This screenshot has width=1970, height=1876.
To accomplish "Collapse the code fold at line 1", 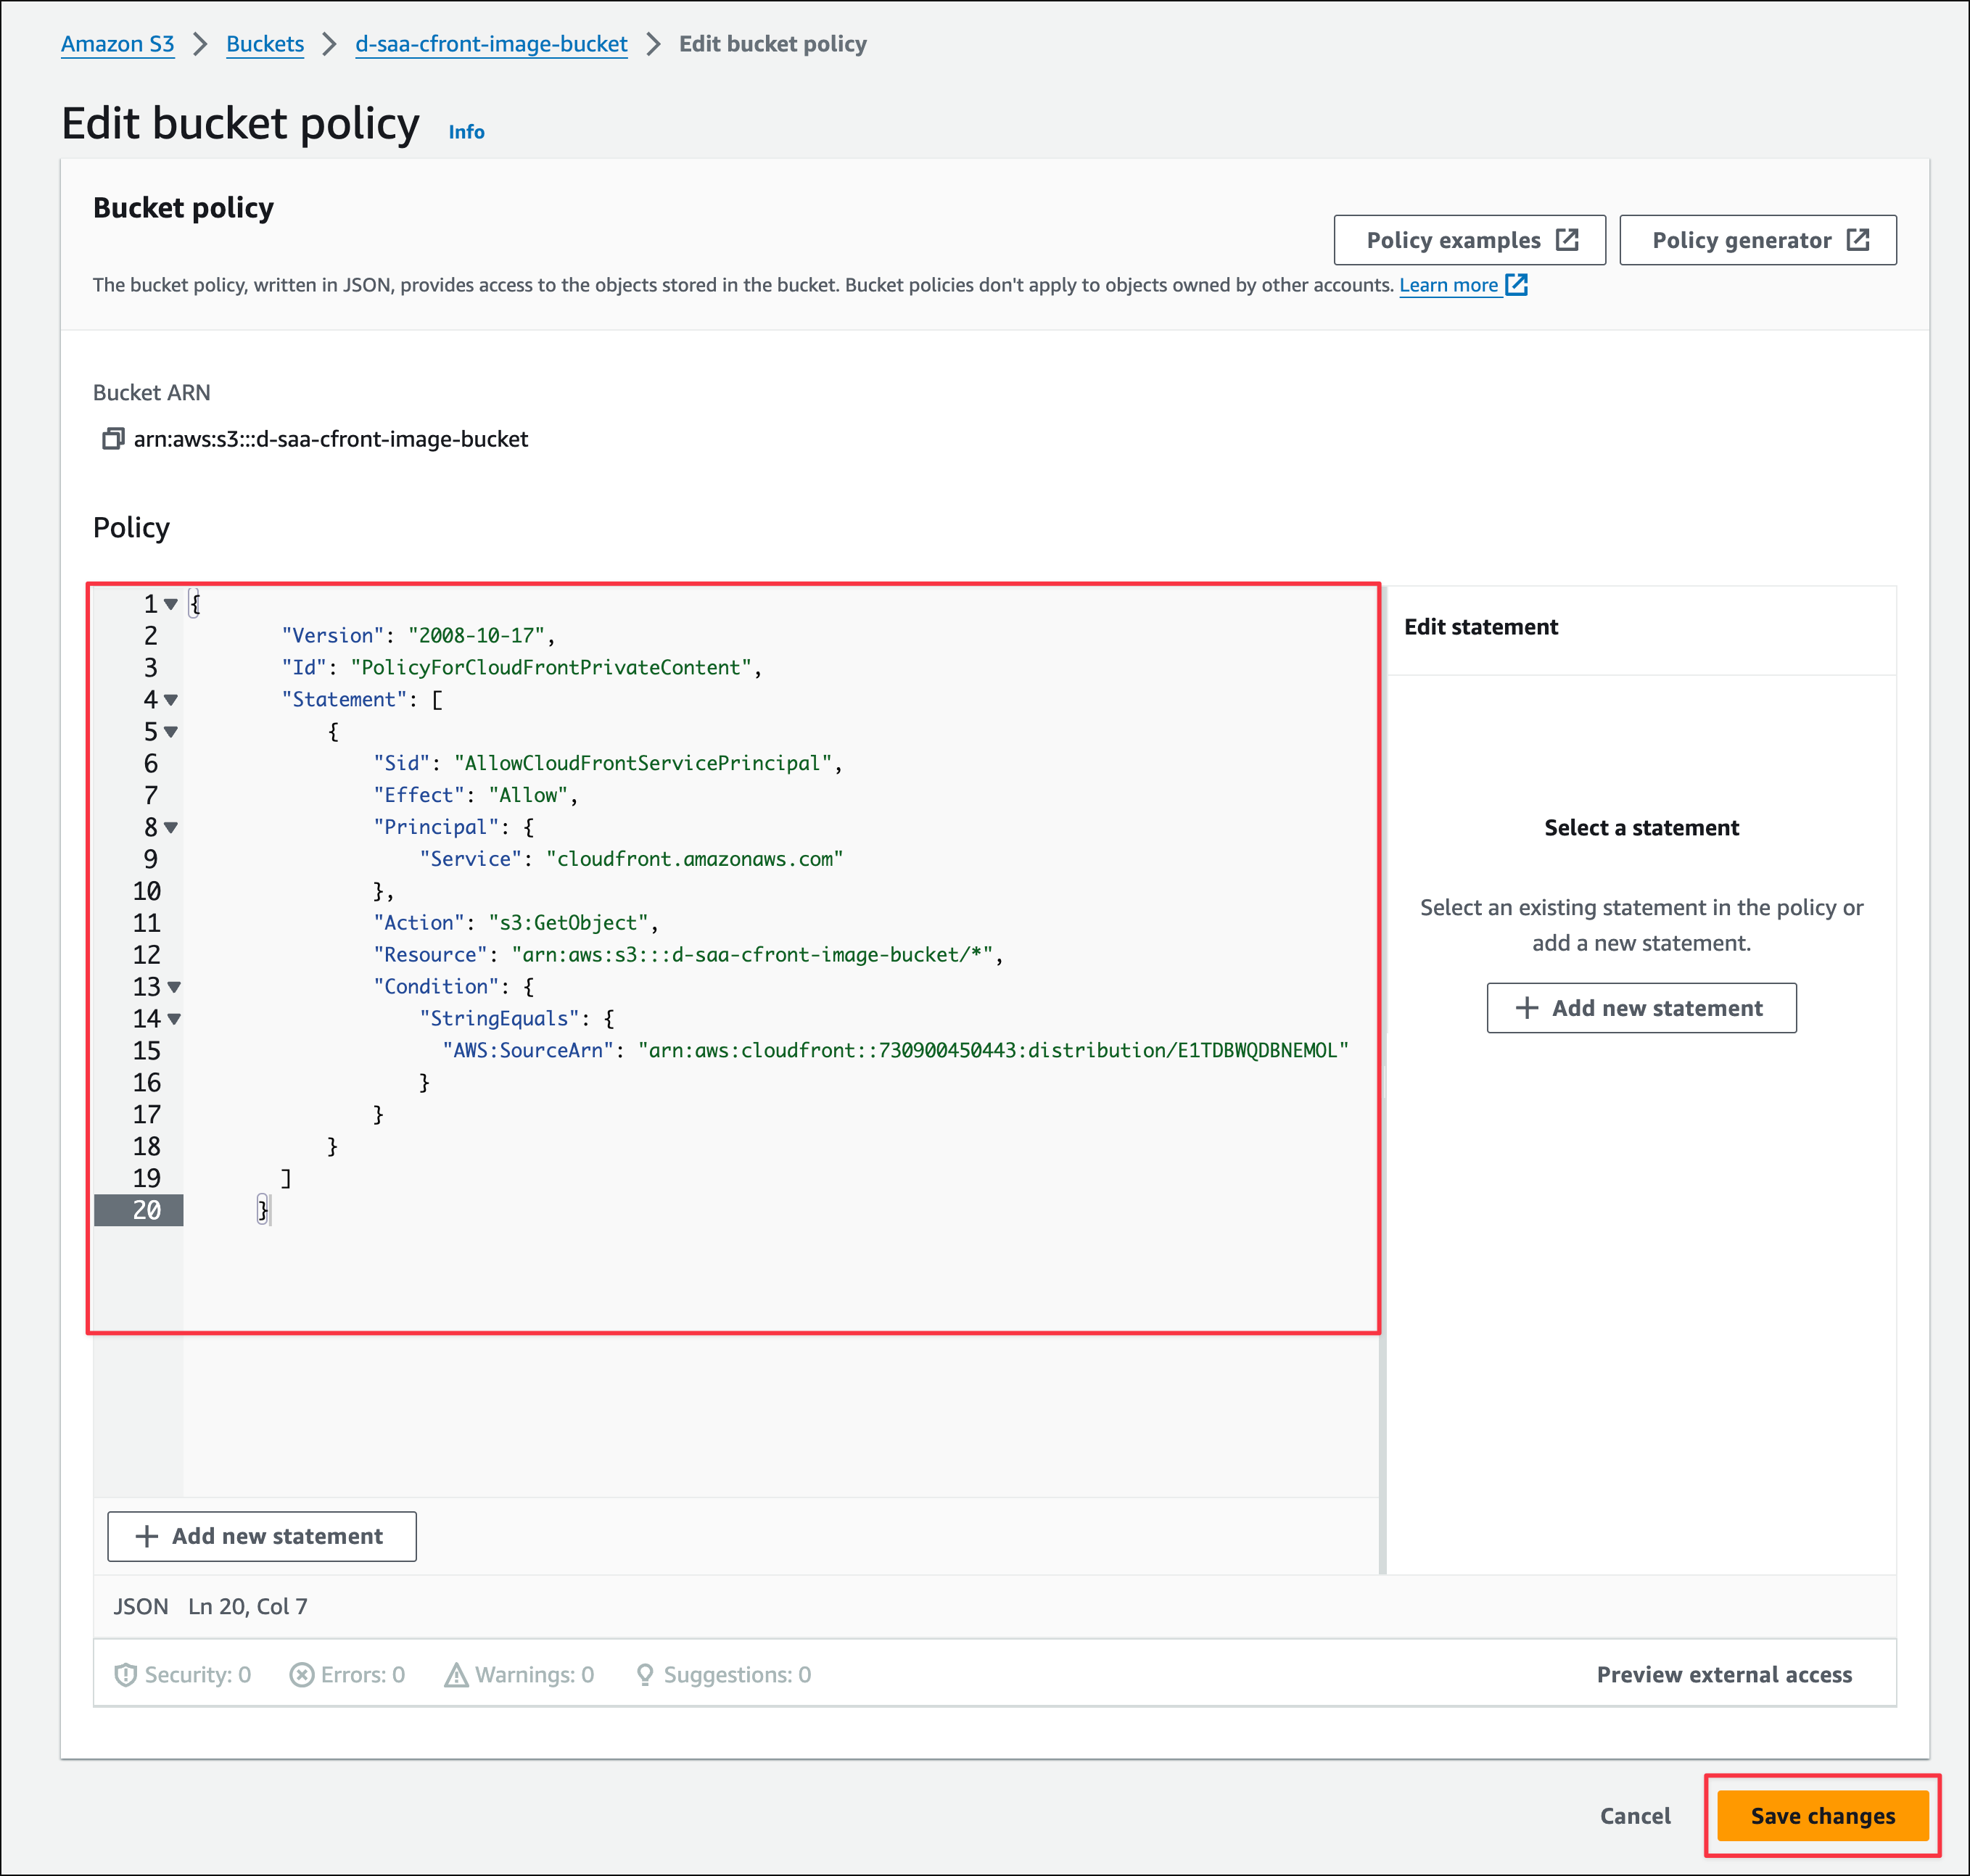I will 171,604.
